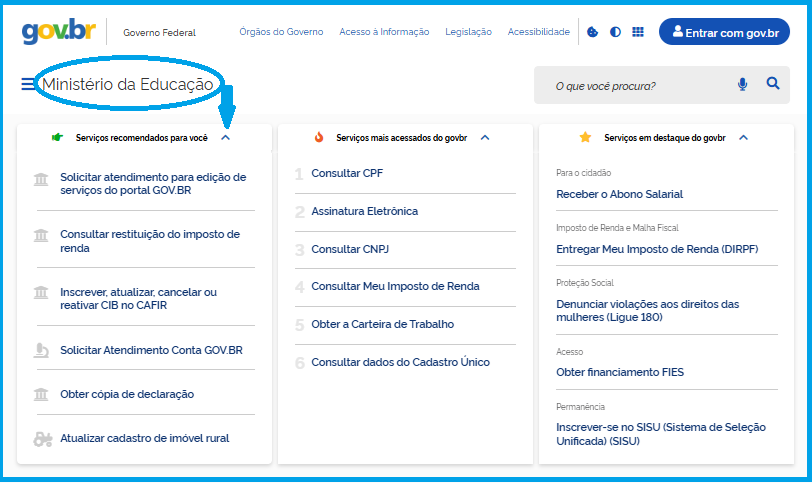
Task: Open Inscrever-se no SISU link
Action: pyautogui.click(x=661, y=434)
